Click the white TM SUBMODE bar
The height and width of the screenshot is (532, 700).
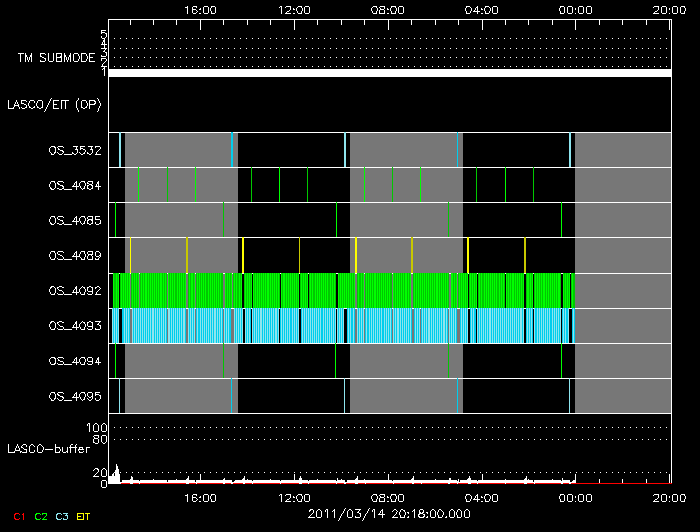point(389,73)
